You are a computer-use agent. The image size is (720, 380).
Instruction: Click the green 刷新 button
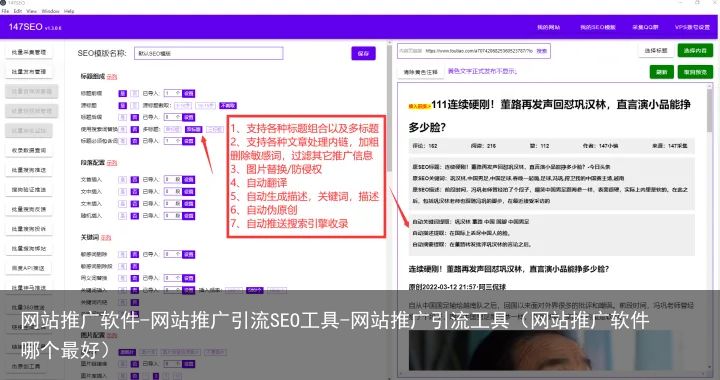[661, 72]
